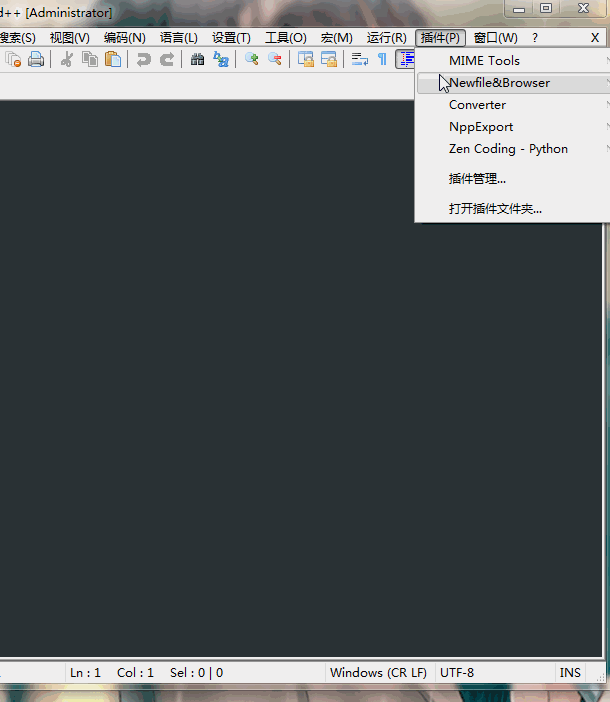Image resolution: width=610 pixels, height=702 pixels.
Task: Expand Zen Coding - Python submenu
Action: coord(513,149)
